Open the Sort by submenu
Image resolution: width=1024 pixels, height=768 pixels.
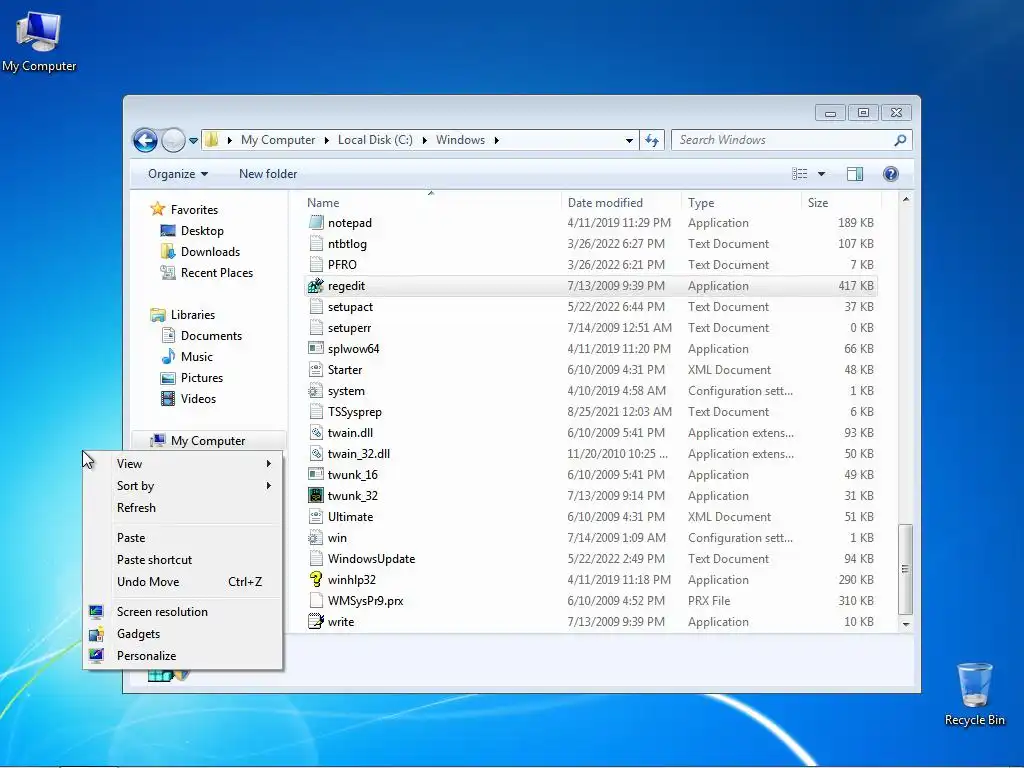pos(184,486)
